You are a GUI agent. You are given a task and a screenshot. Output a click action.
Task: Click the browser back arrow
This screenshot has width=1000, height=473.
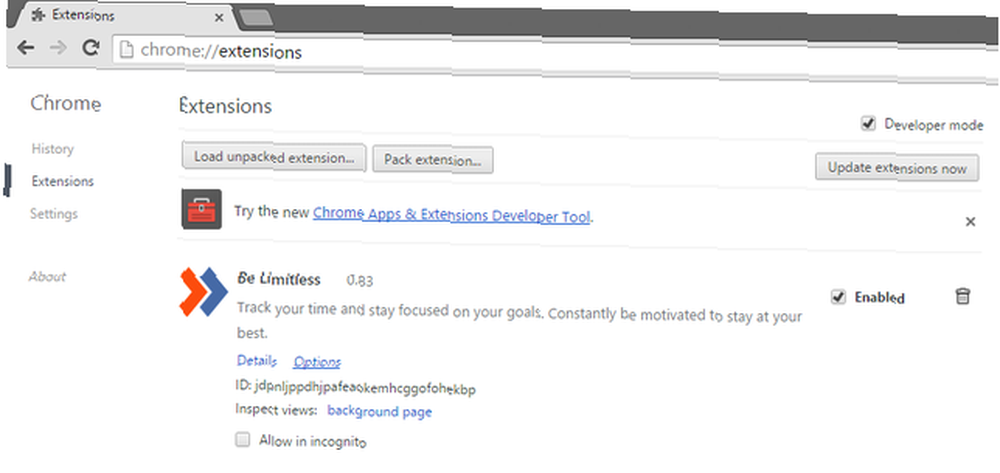26,48
